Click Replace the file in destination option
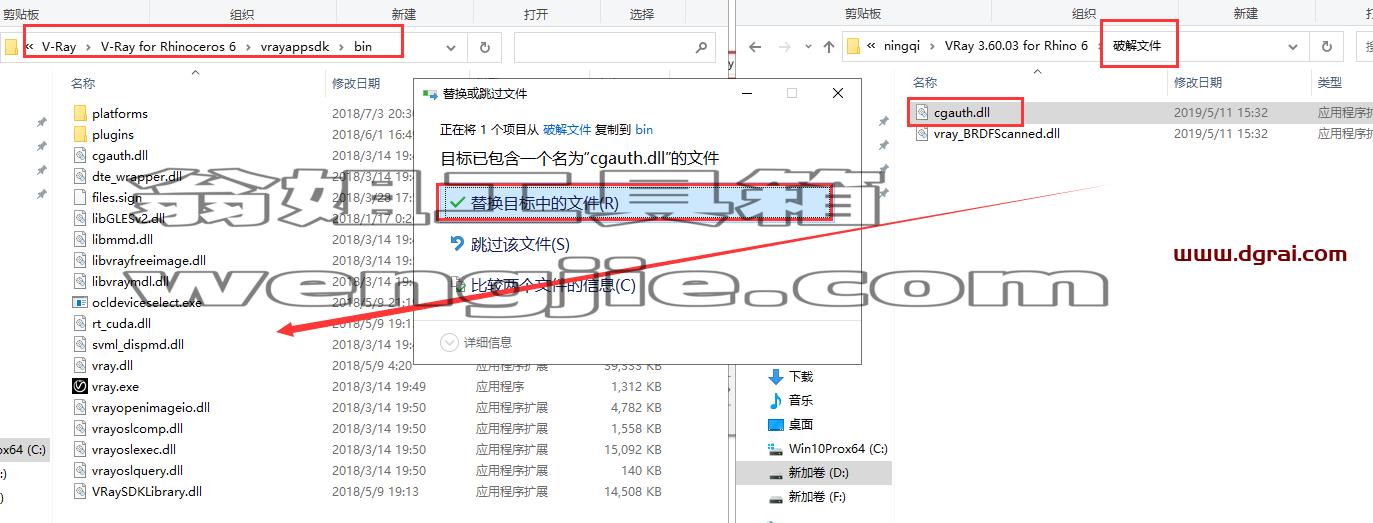The image size is (1373, 523). pyautogui.click(x=633, y=202)
